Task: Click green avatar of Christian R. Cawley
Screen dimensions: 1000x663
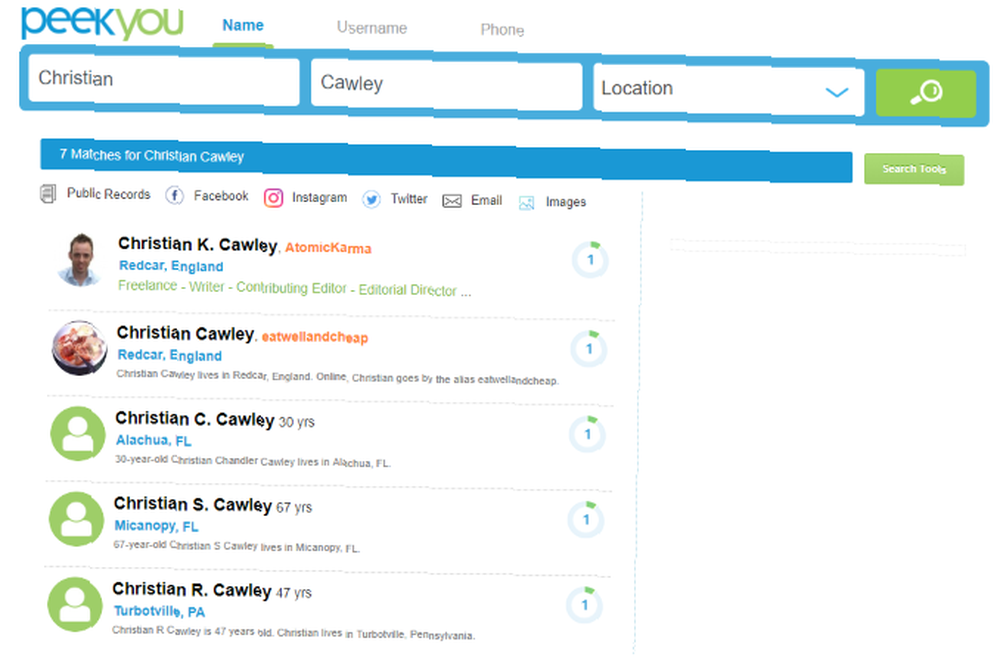Action: (x=75, y=604)
